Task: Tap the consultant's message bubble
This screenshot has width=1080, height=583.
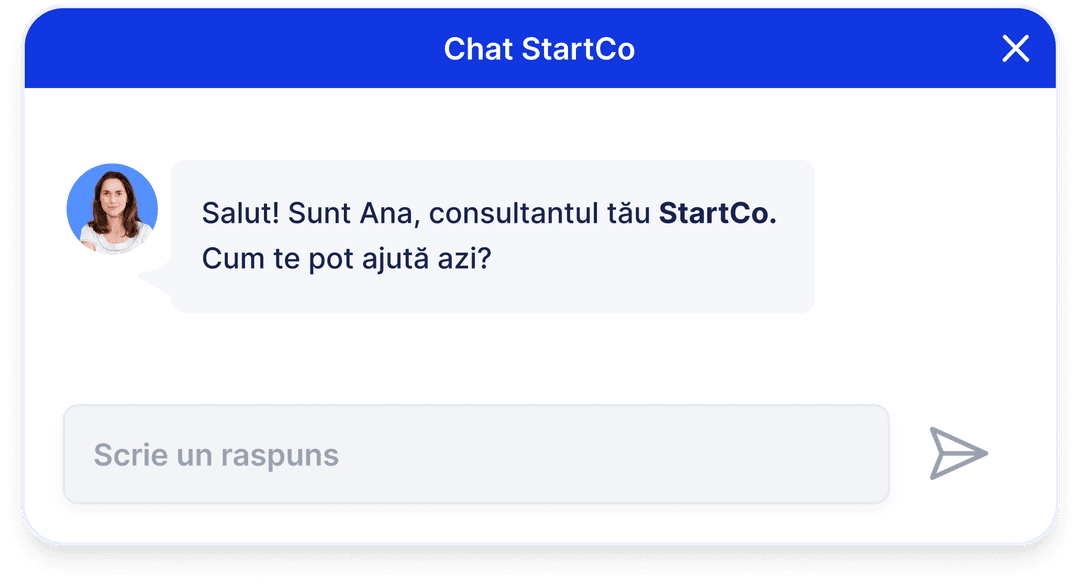Action: 492,236
